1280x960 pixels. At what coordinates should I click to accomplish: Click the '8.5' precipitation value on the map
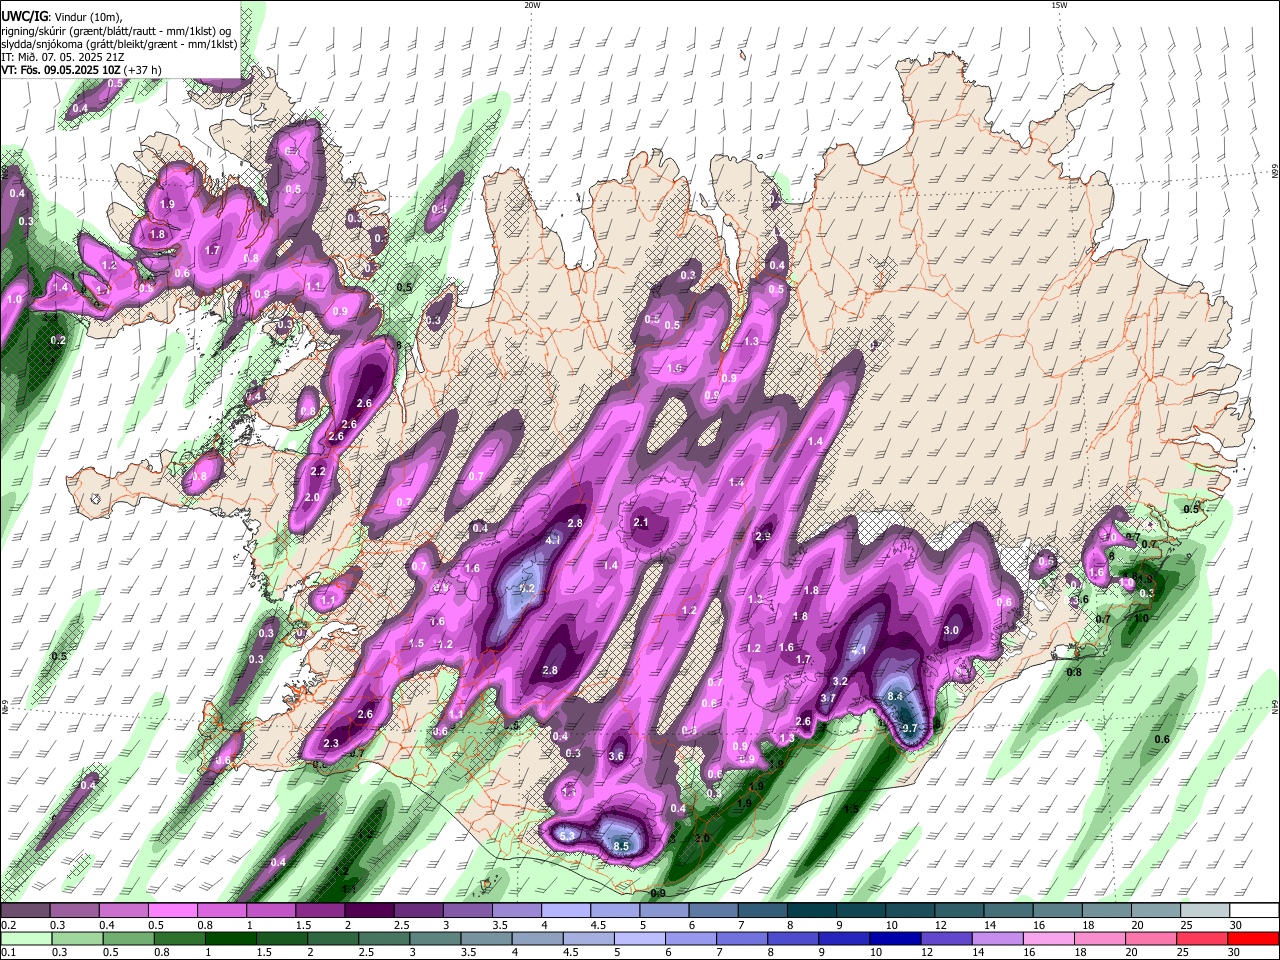[621, 847]
